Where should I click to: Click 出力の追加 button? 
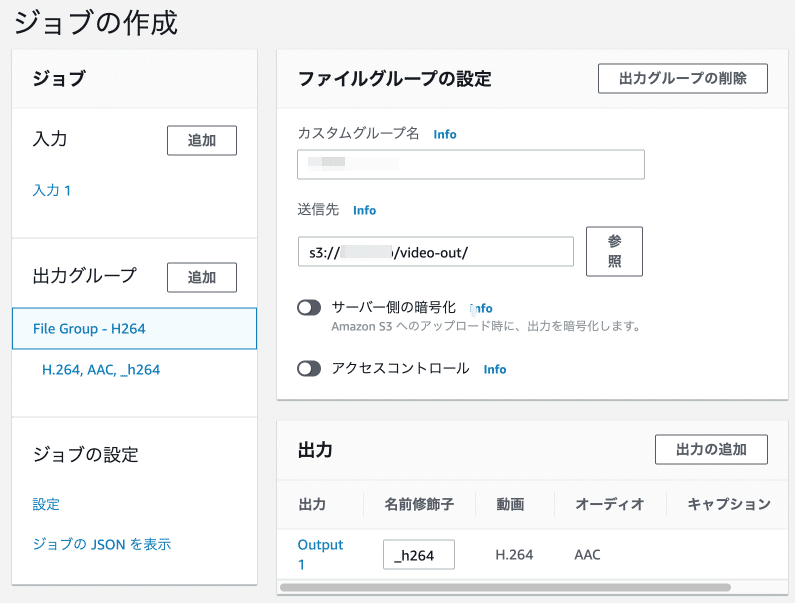pos(710,449)
